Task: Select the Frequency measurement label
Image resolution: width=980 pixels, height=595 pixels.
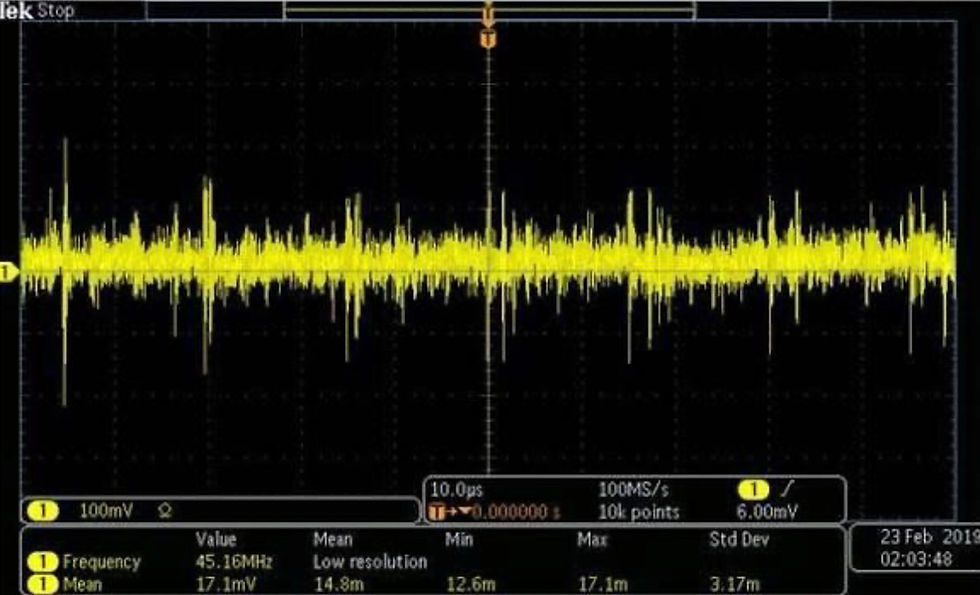Action: click(101, 562)
